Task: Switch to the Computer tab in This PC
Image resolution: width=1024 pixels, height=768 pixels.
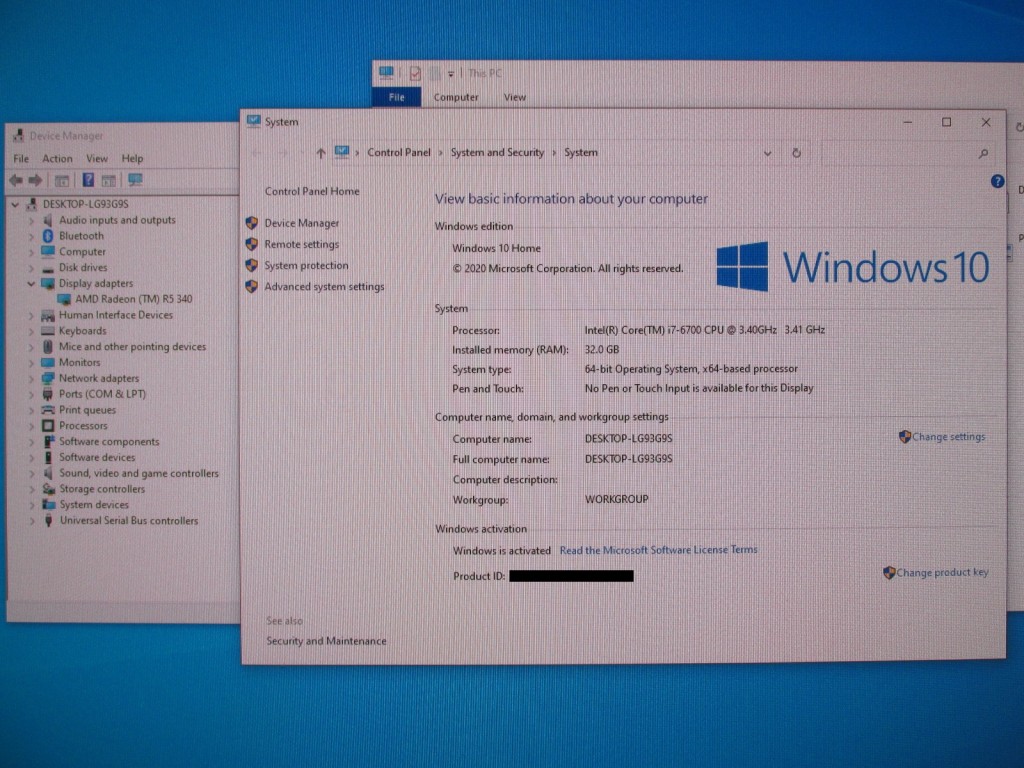Action: (x=456, y=97)
